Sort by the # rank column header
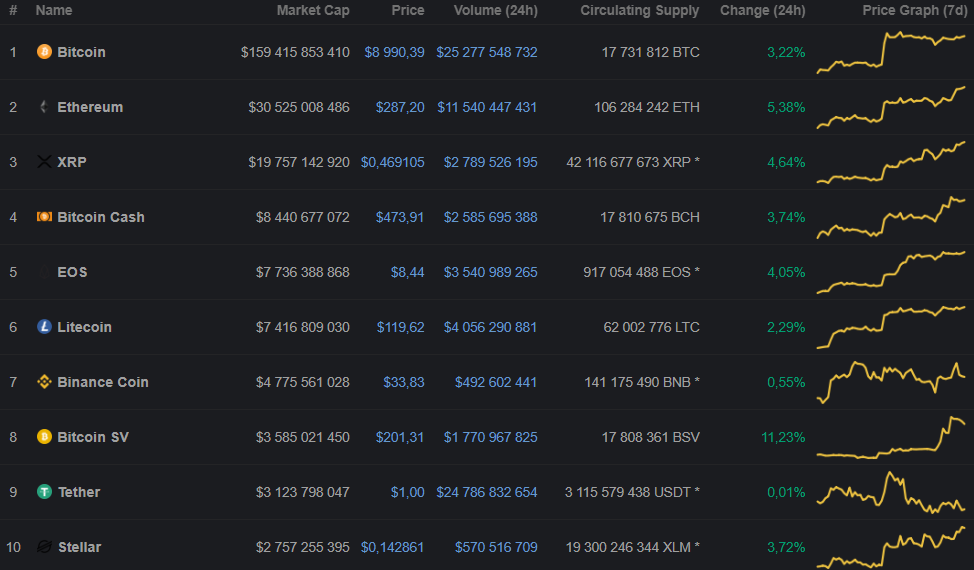Screen dimensions: 974x570 (x=13, y=11)
